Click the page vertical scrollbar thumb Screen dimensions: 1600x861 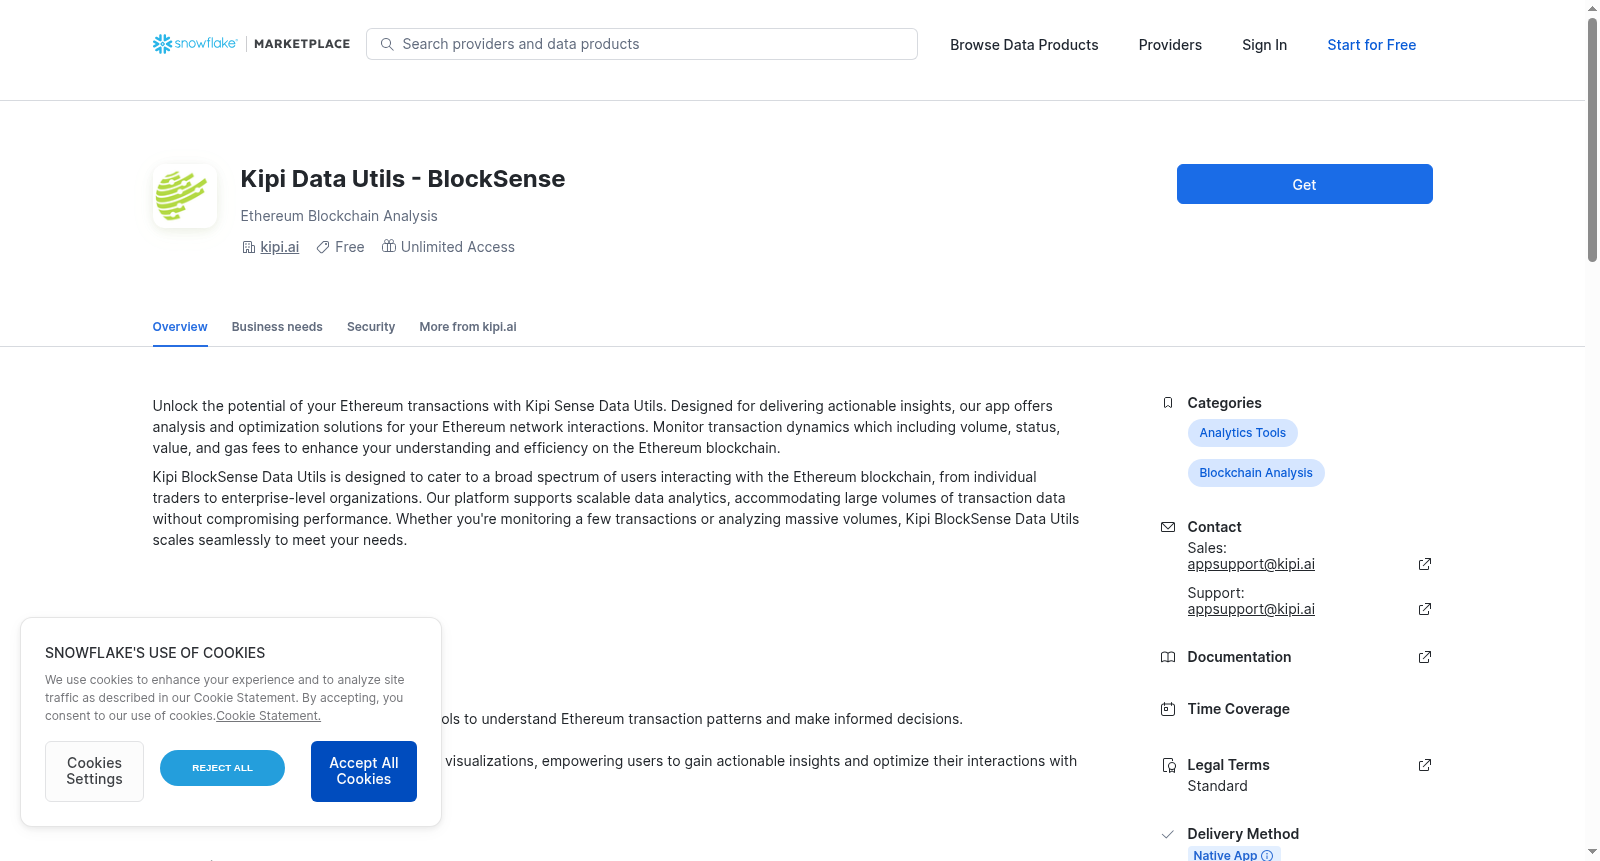[1592, 140]
